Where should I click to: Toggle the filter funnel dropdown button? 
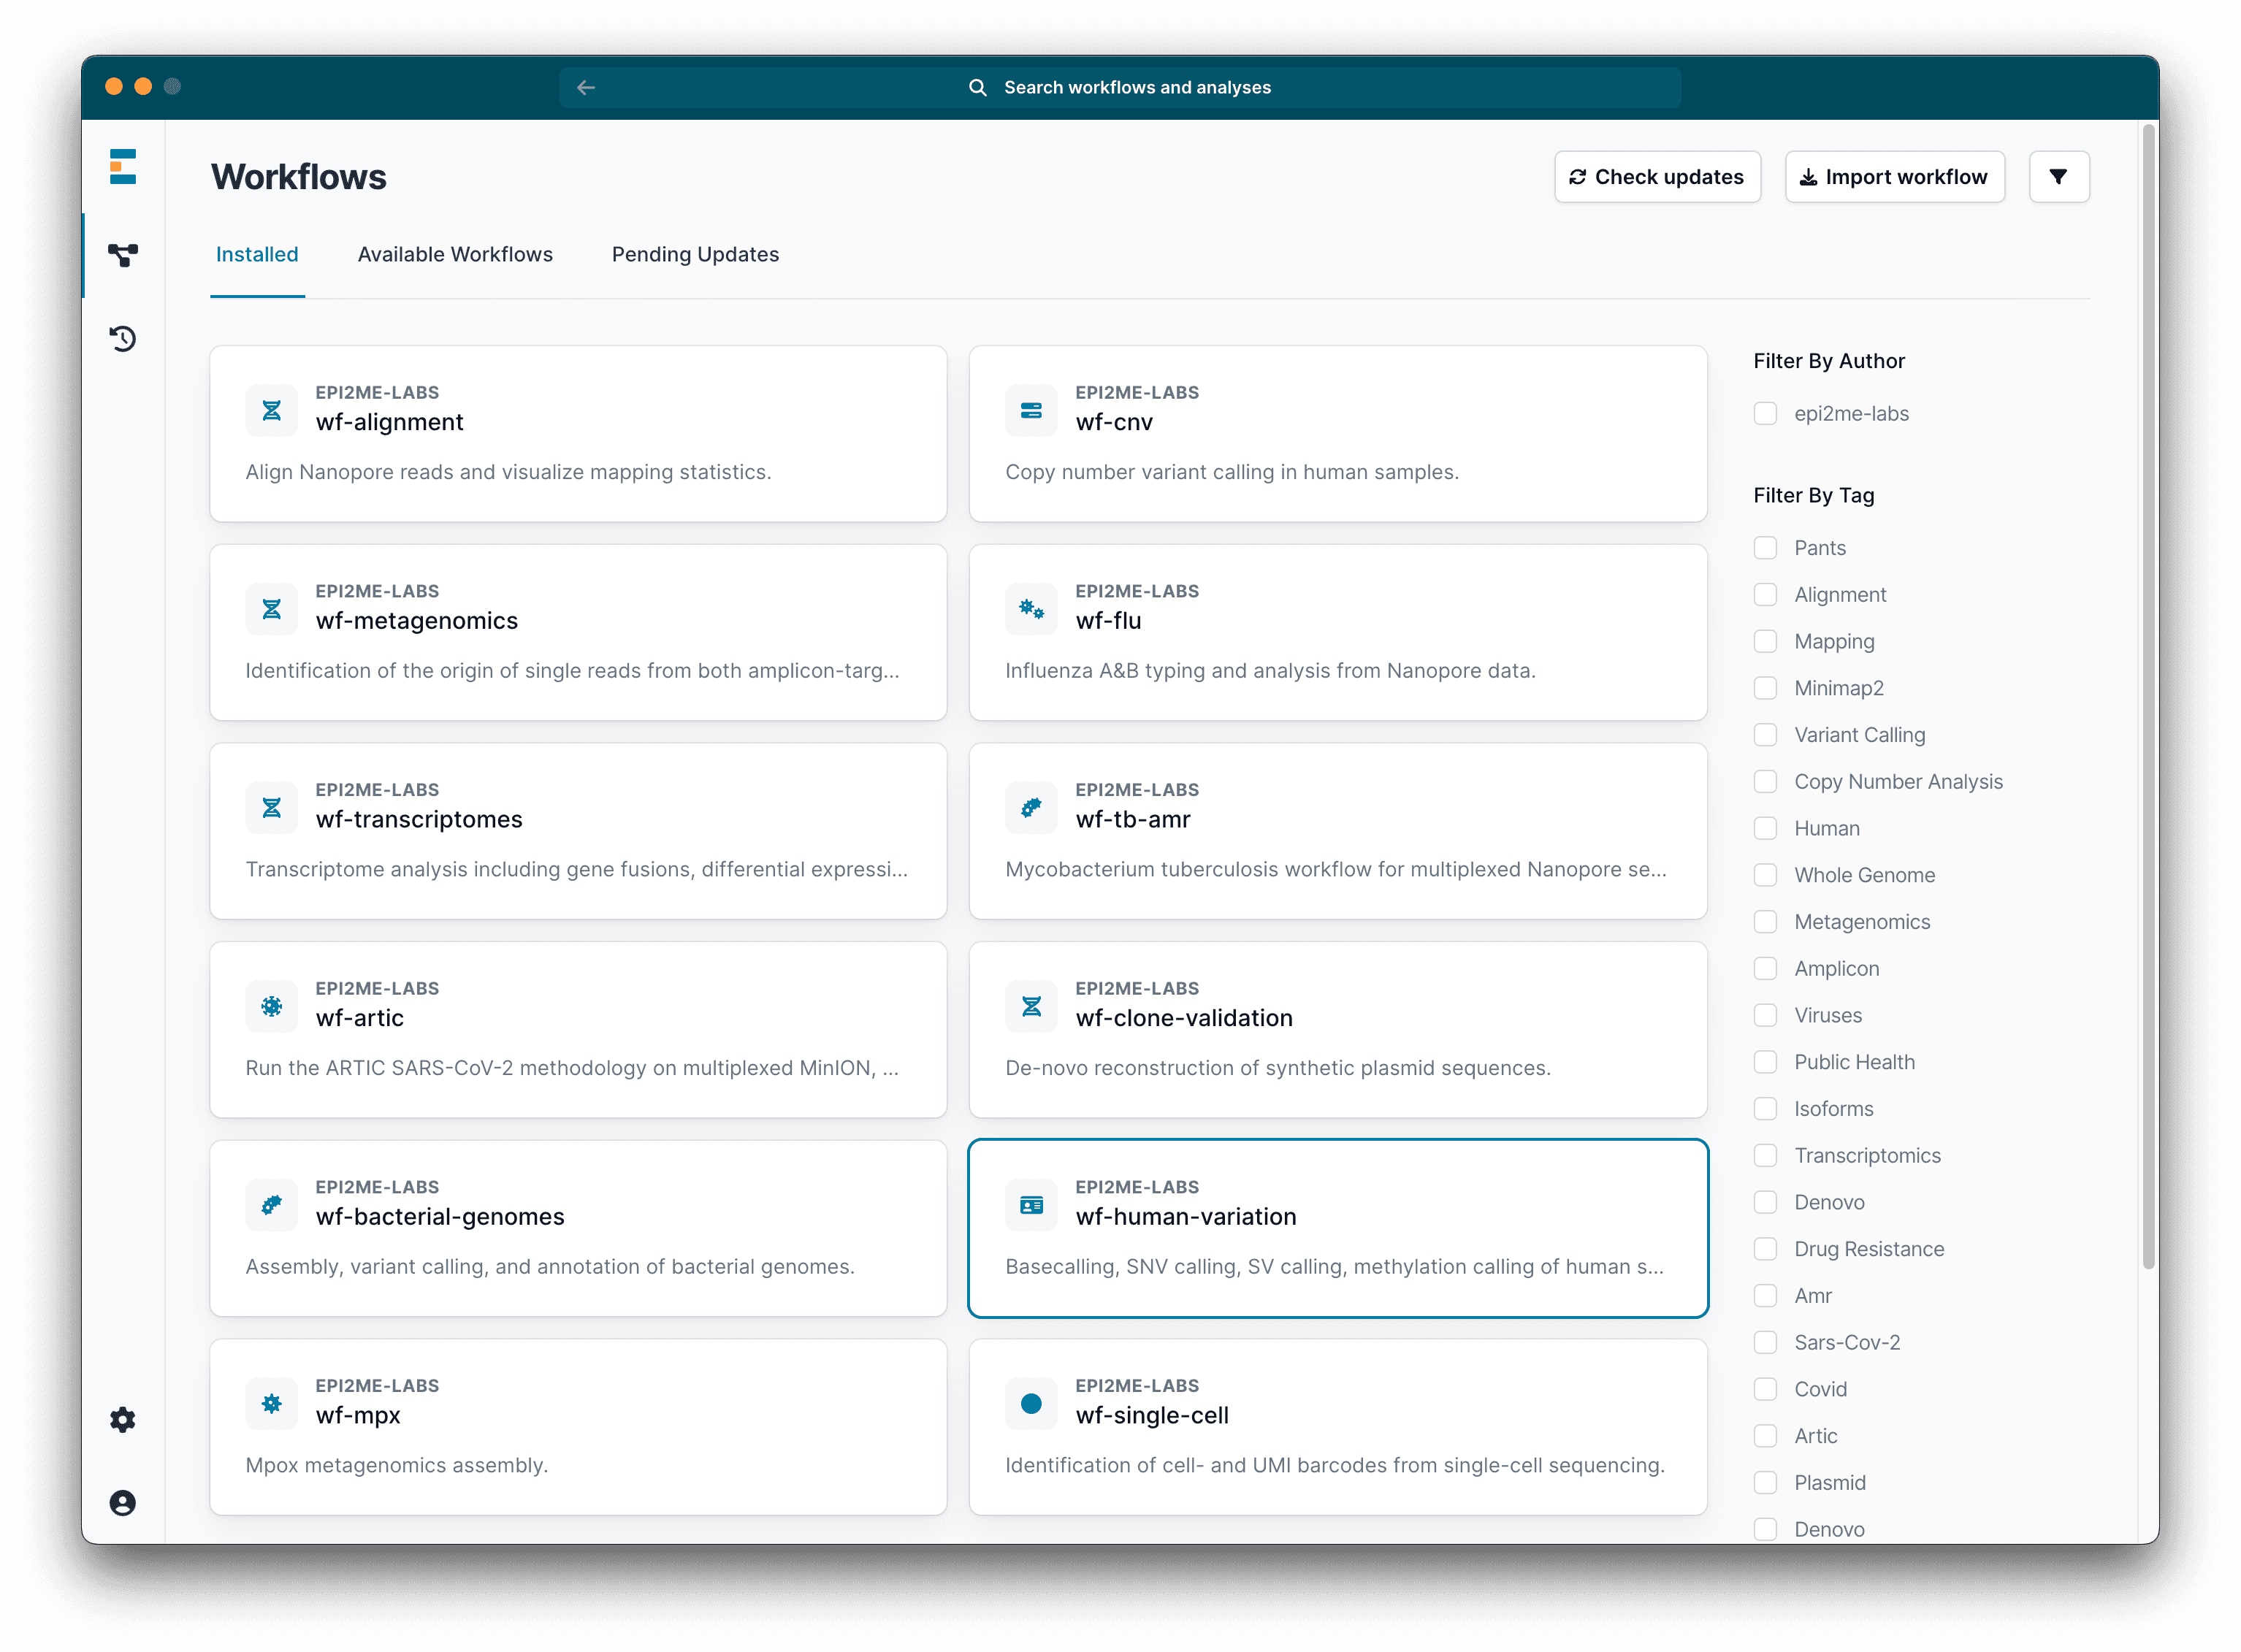point(2058,177)
